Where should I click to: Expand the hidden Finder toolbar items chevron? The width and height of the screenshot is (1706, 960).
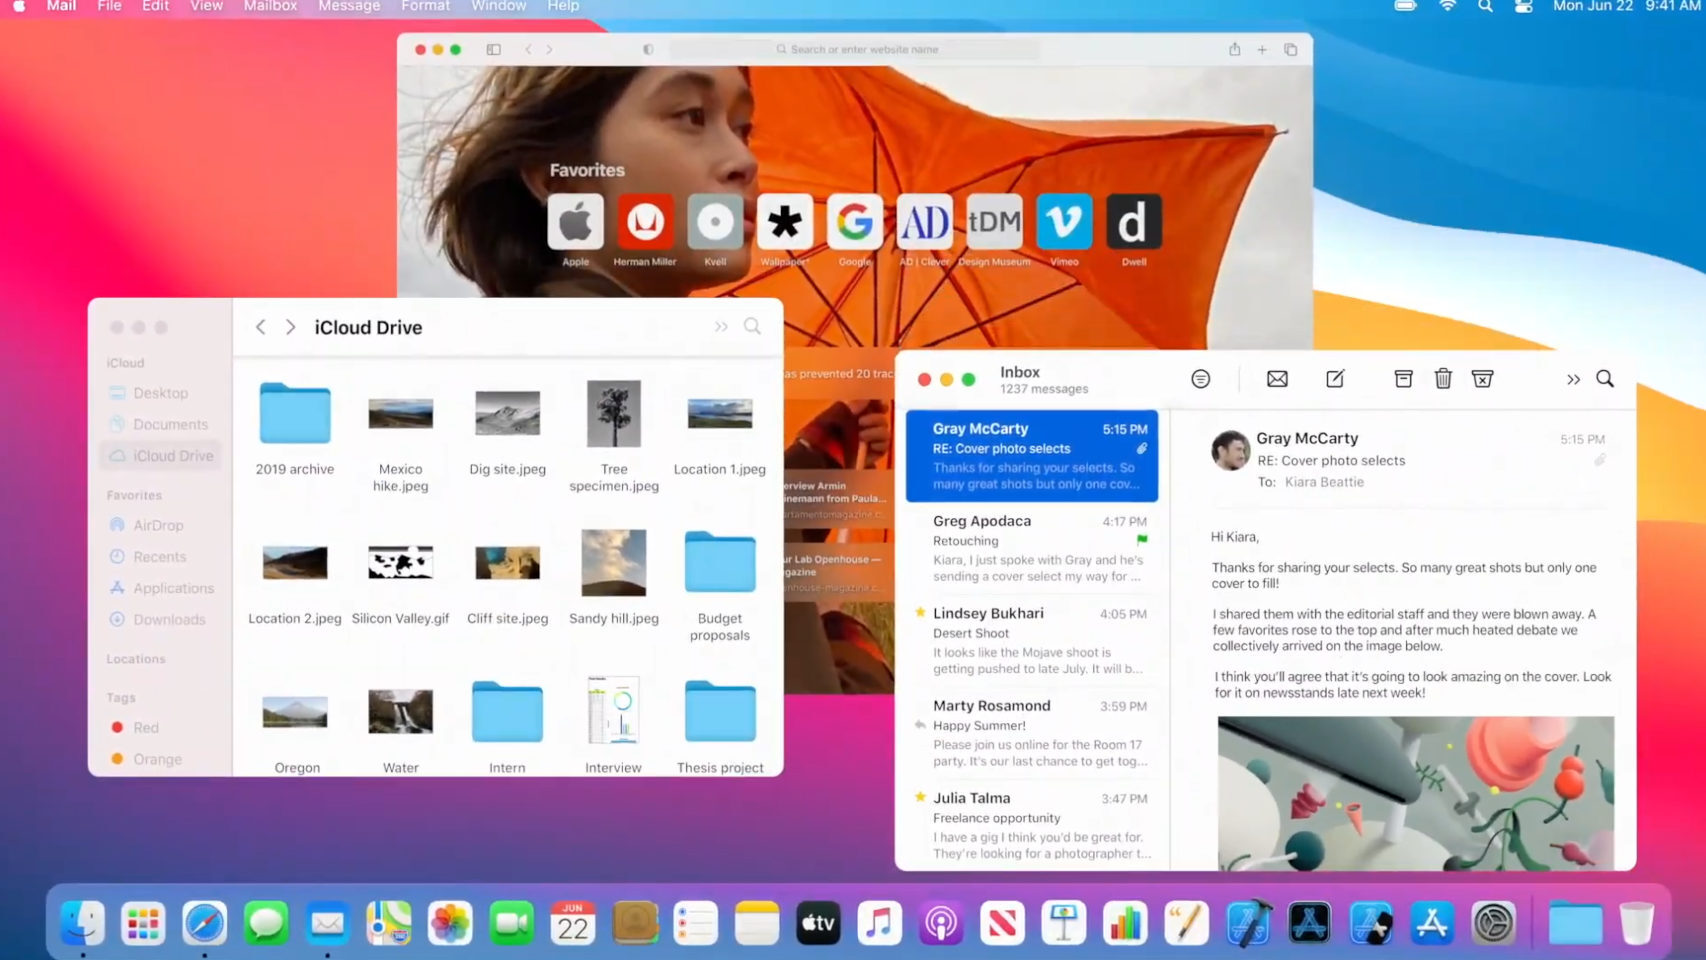[719, 326]
